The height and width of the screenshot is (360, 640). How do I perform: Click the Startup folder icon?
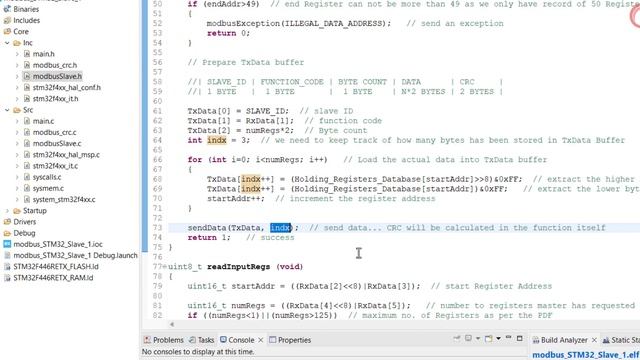17,211
